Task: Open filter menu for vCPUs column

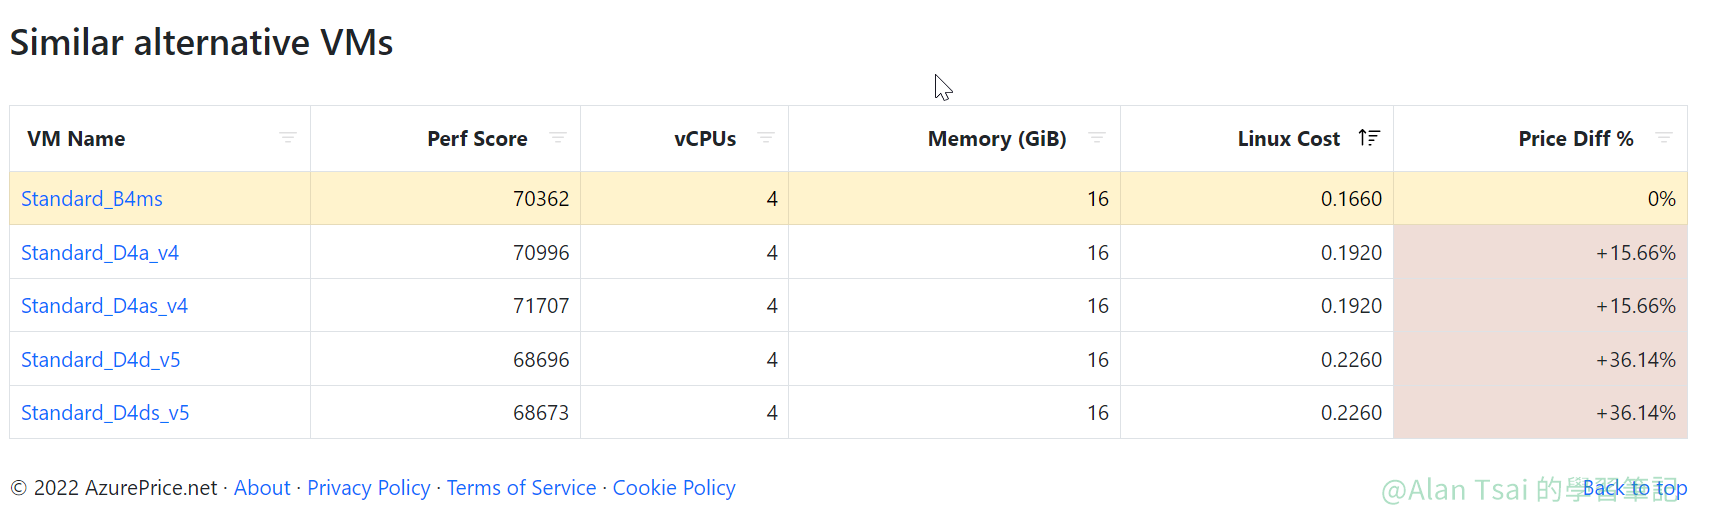Action: coord(766,138)
